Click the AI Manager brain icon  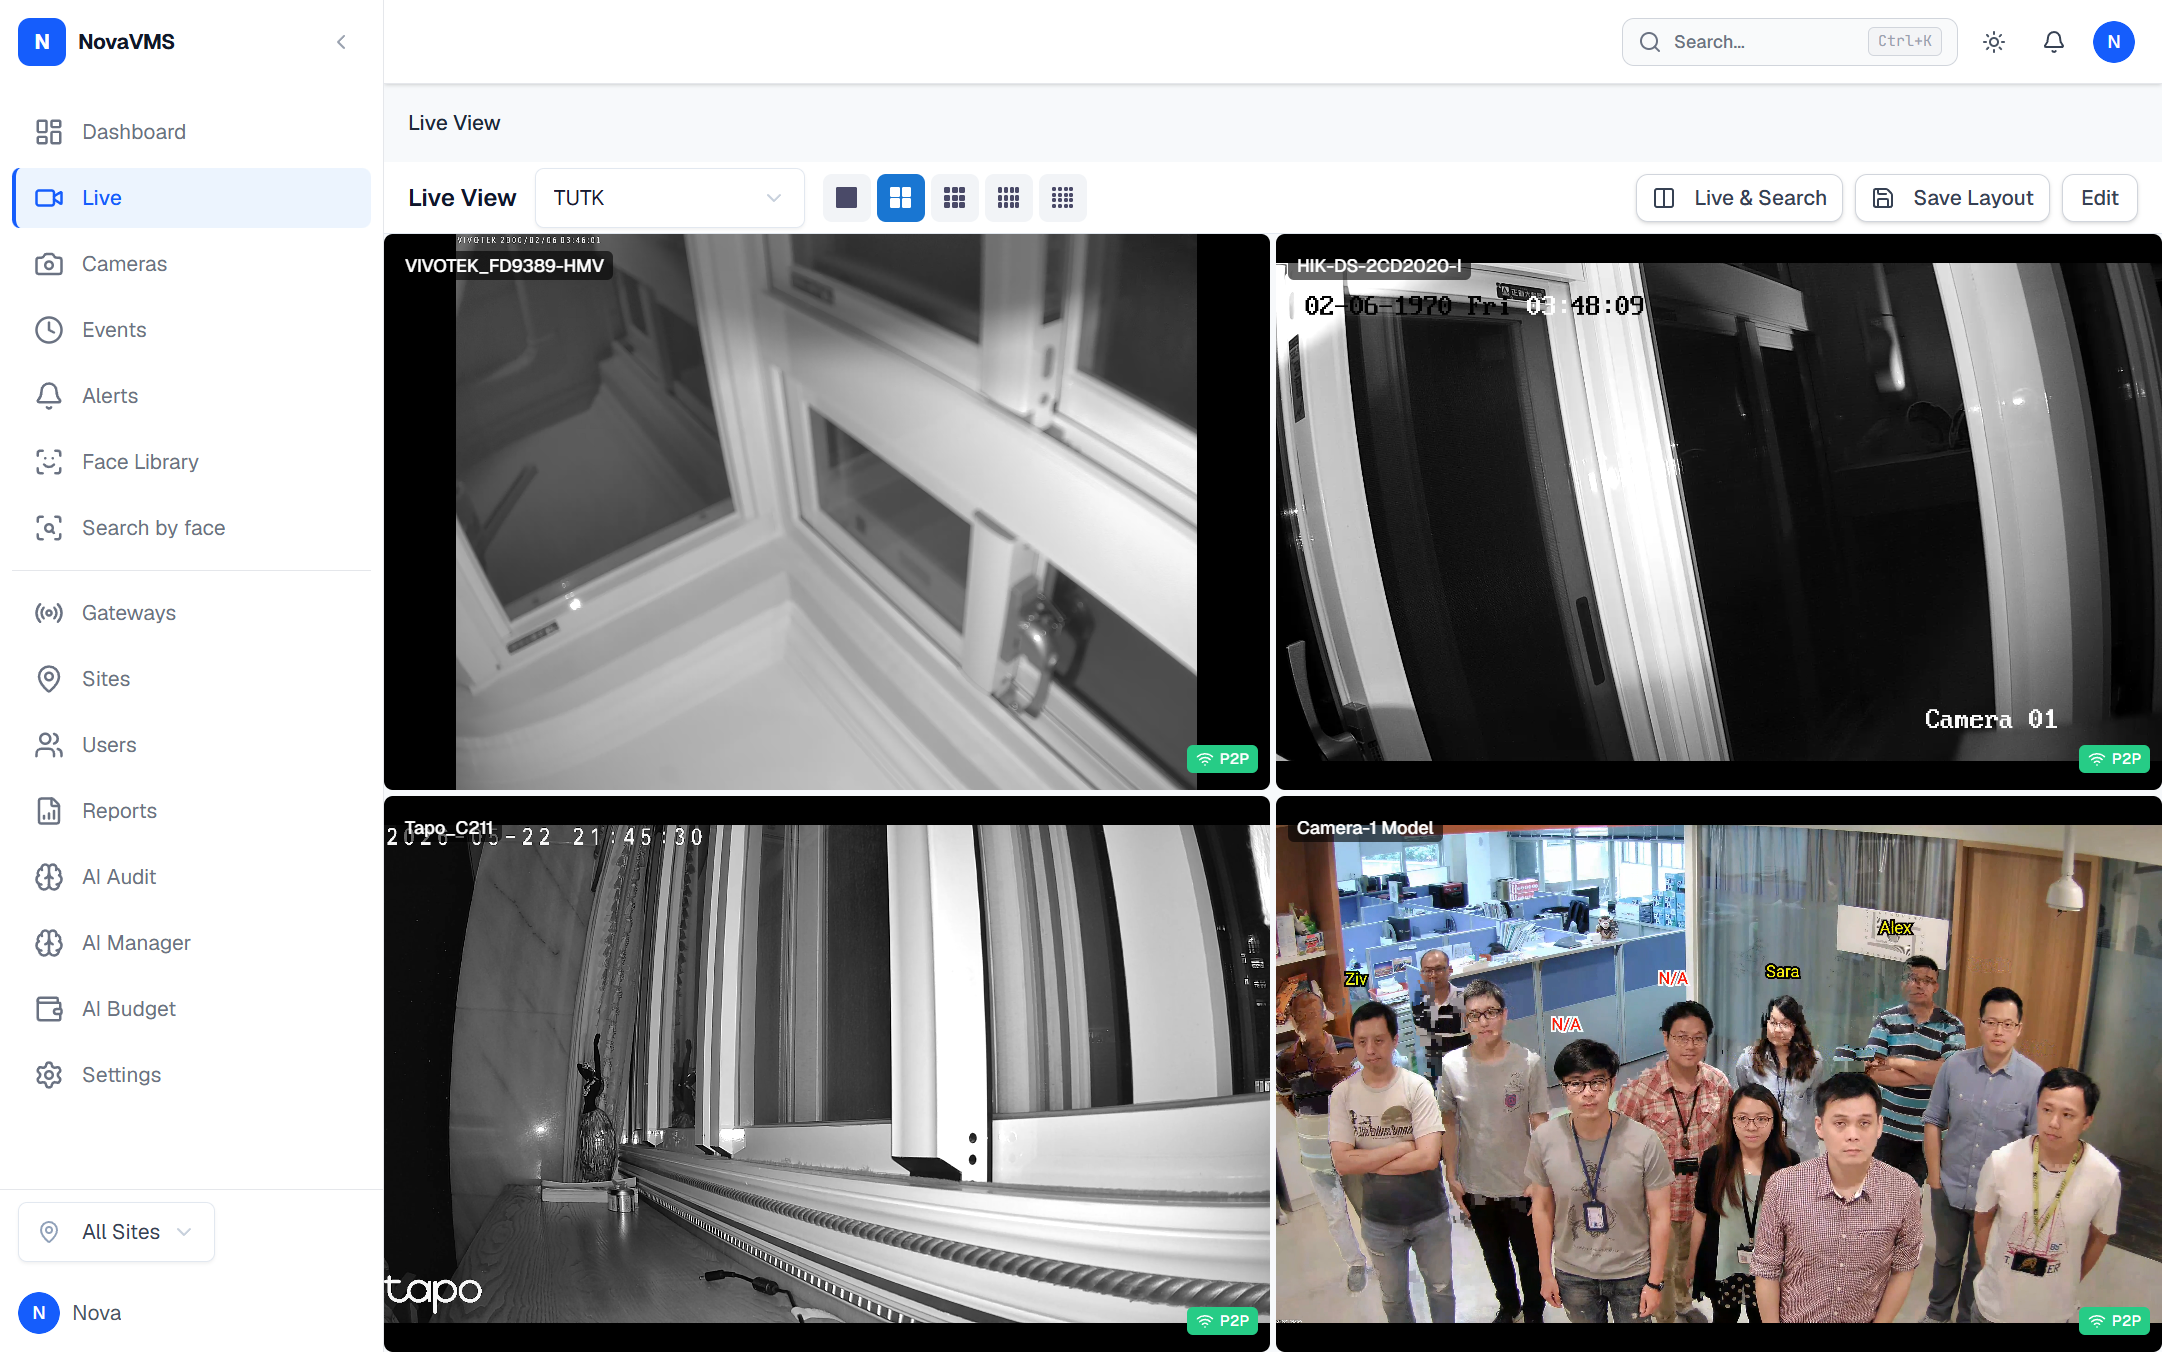click(x=49, y=943)
